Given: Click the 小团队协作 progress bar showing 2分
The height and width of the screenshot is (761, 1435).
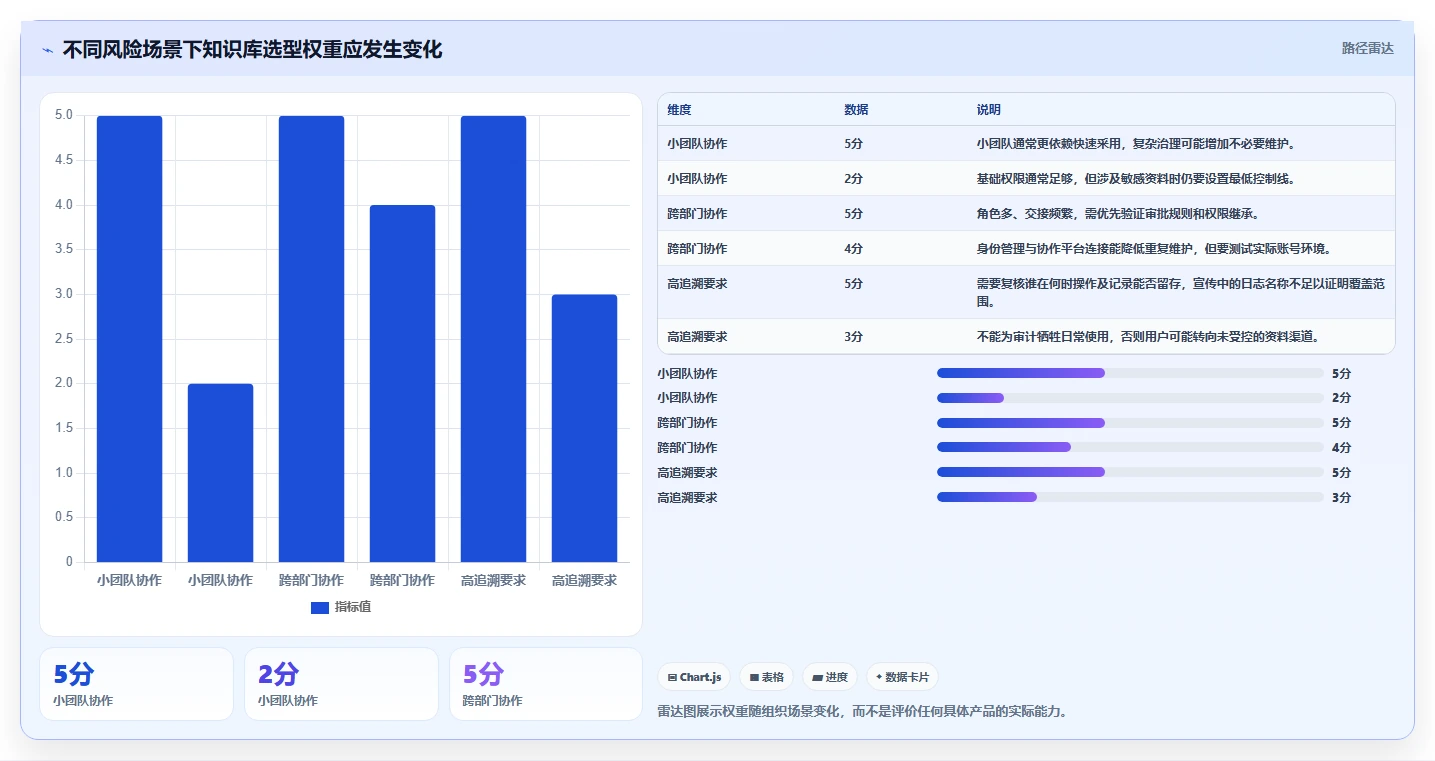Looking at the screenshot, I should [x=1130, y=398].
